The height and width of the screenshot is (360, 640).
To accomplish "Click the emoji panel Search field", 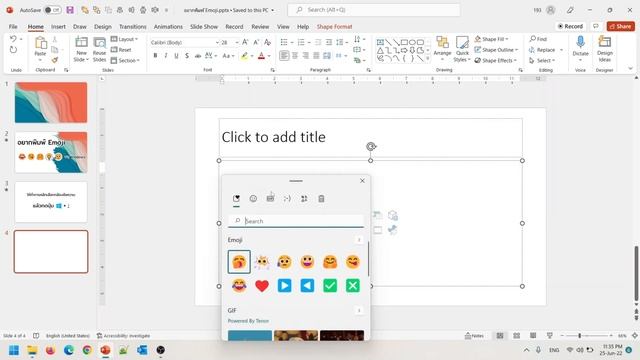I will [x=296, y=221].
